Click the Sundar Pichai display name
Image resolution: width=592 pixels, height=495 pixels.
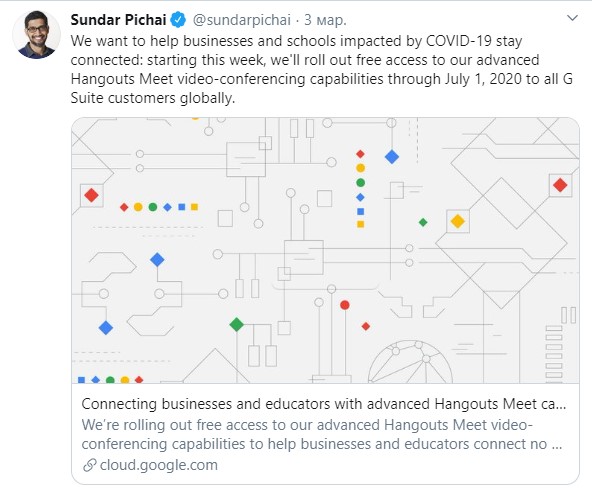coord(118,20)
